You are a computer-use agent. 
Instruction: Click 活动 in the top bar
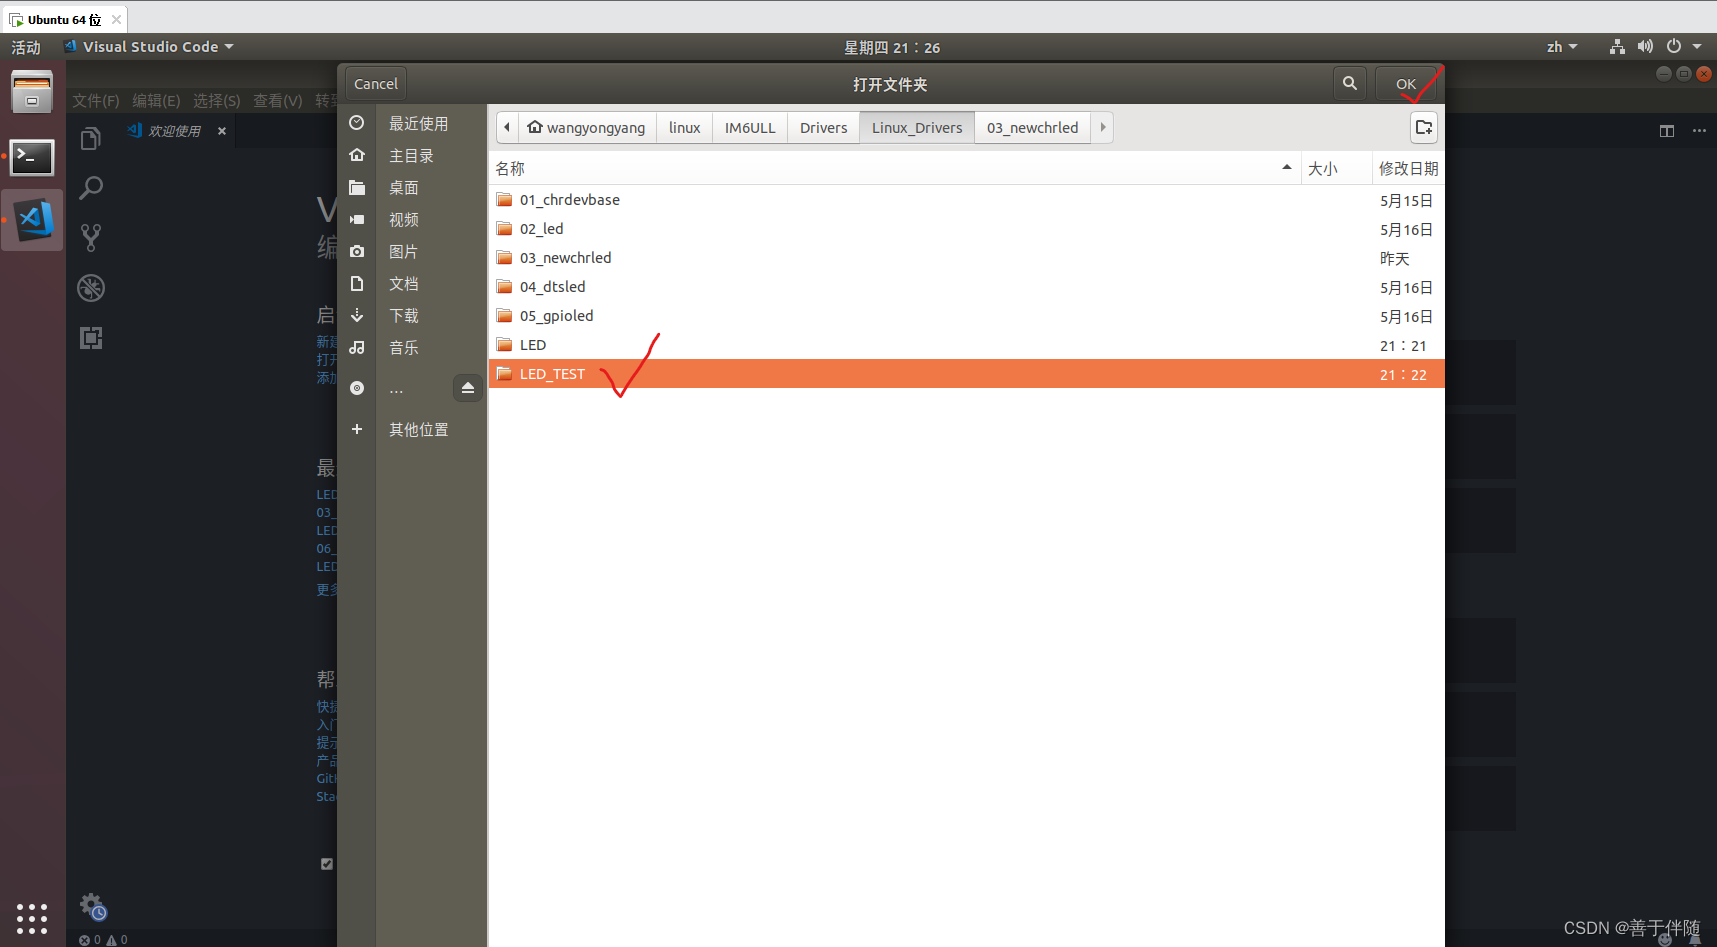pos(26,47)
